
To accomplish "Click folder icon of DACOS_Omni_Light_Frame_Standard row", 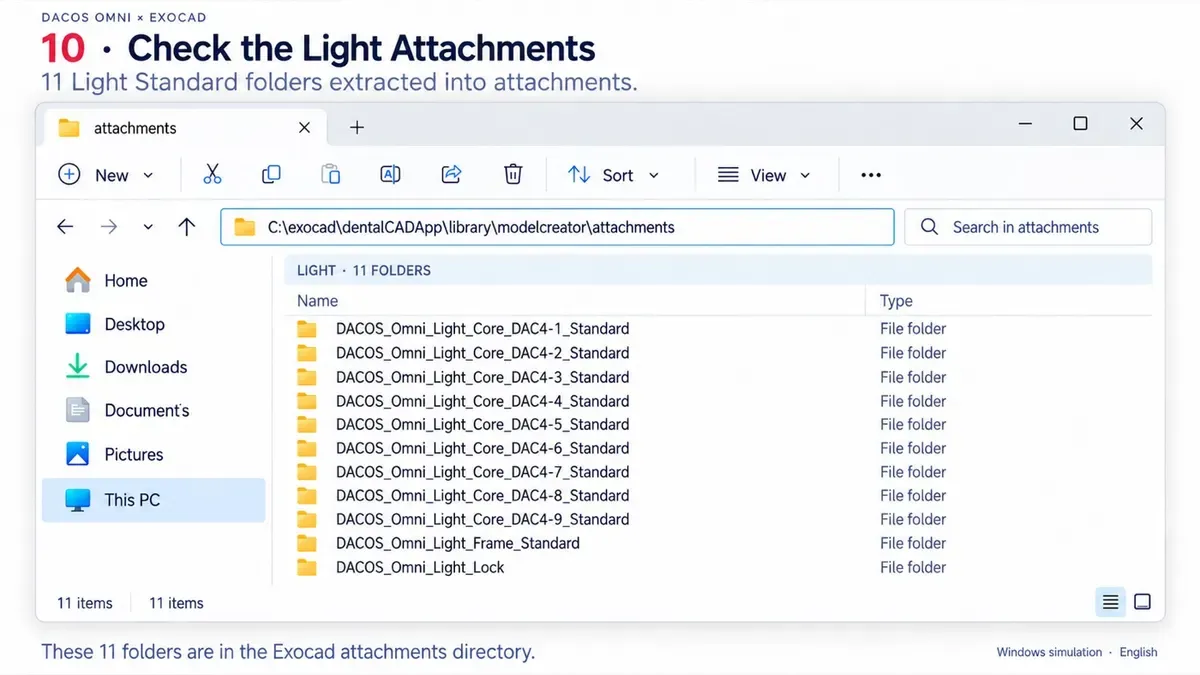I will pos(307,543).
